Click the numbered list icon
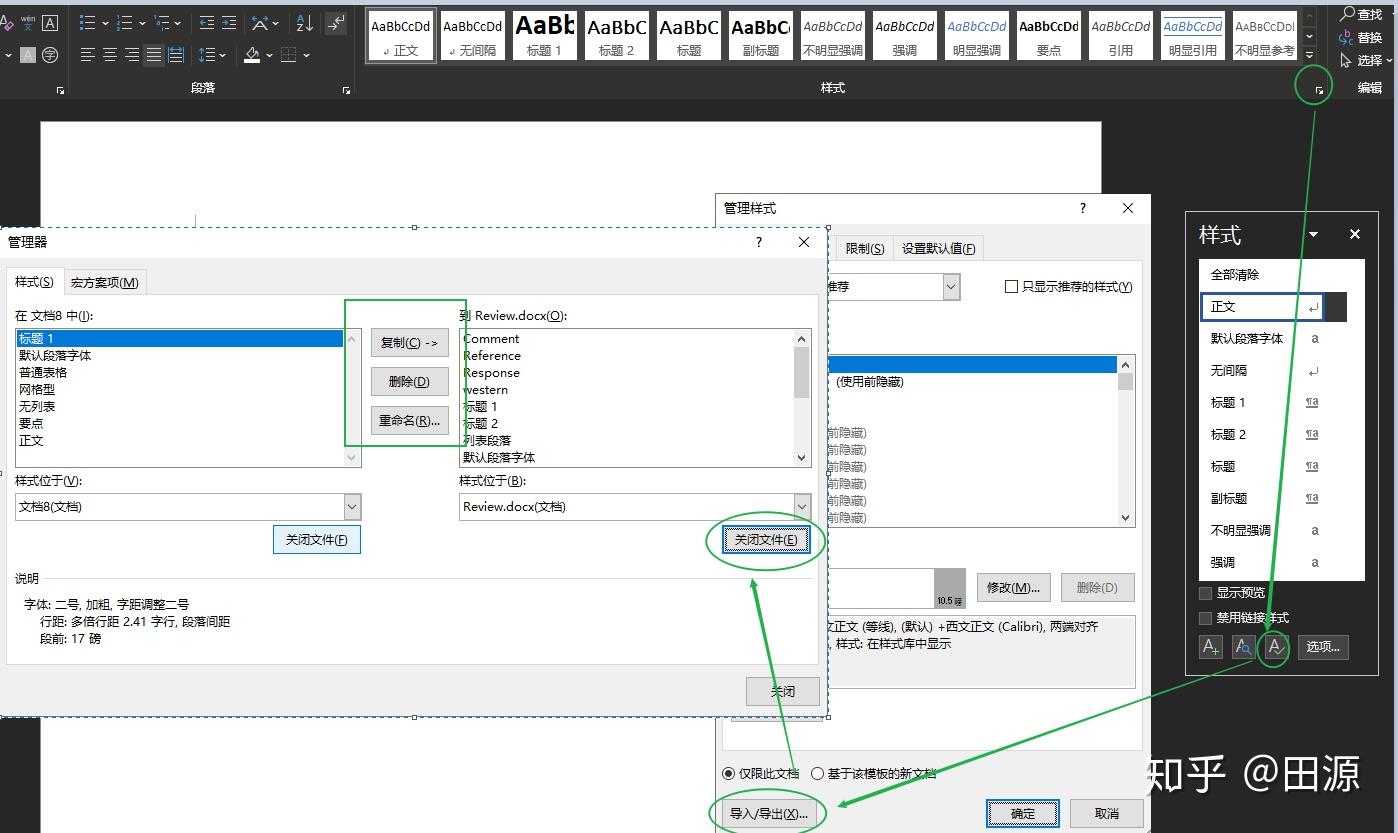This screenshot has width=1398, height=833. coord(124,22)
